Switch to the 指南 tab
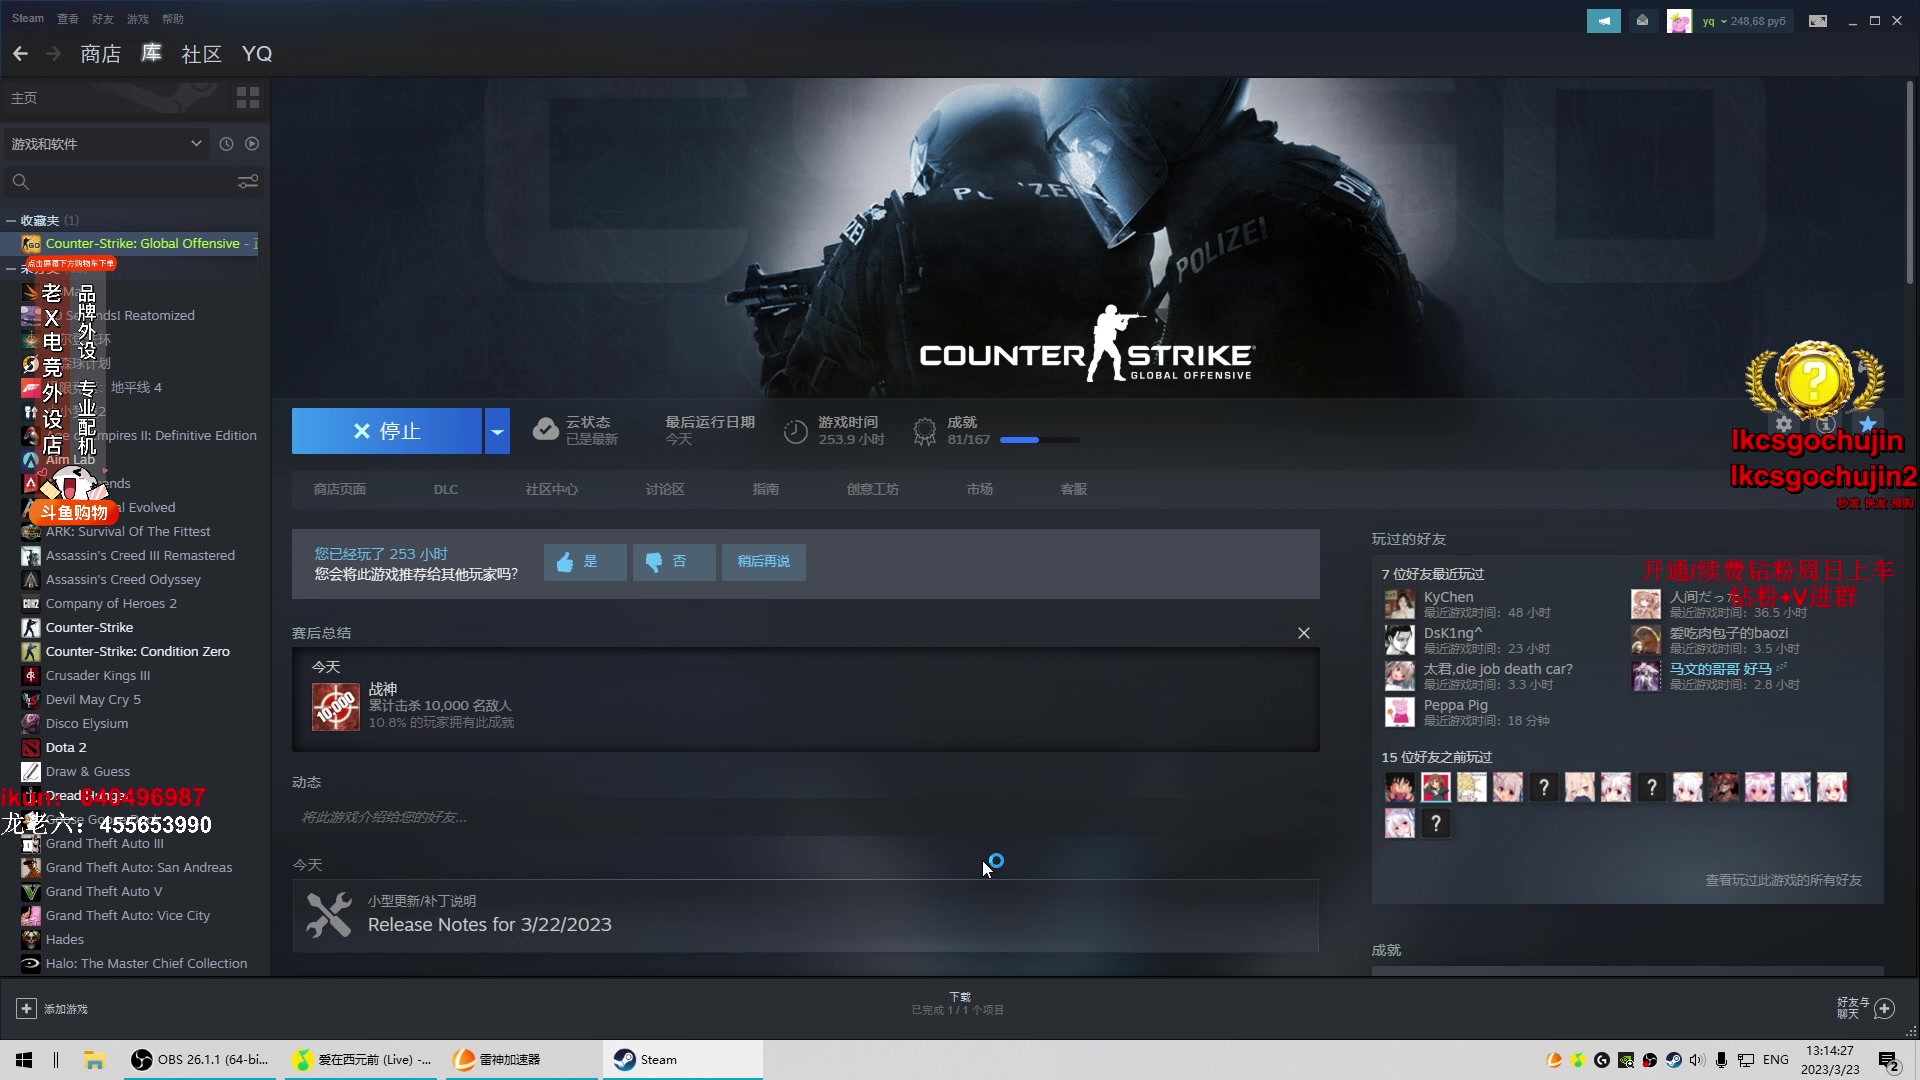This screenshot has height=1080, width=1920. click(x=766, y=489)
